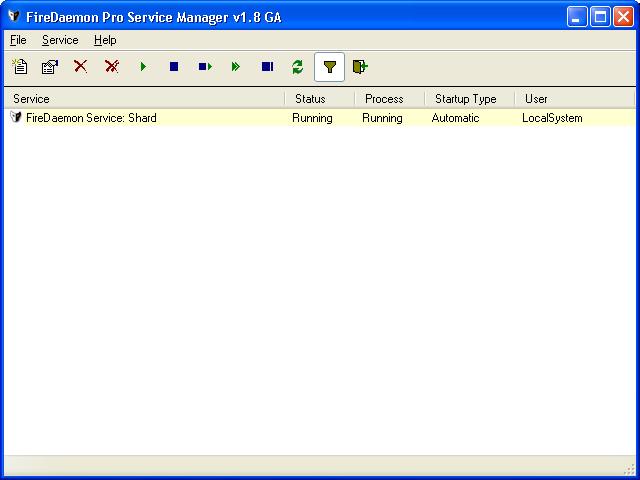This screenshot has height=480, width=640.
Task: Click the Automatic startup type cell
Action: pyautogui.click(x=455, y=118)
